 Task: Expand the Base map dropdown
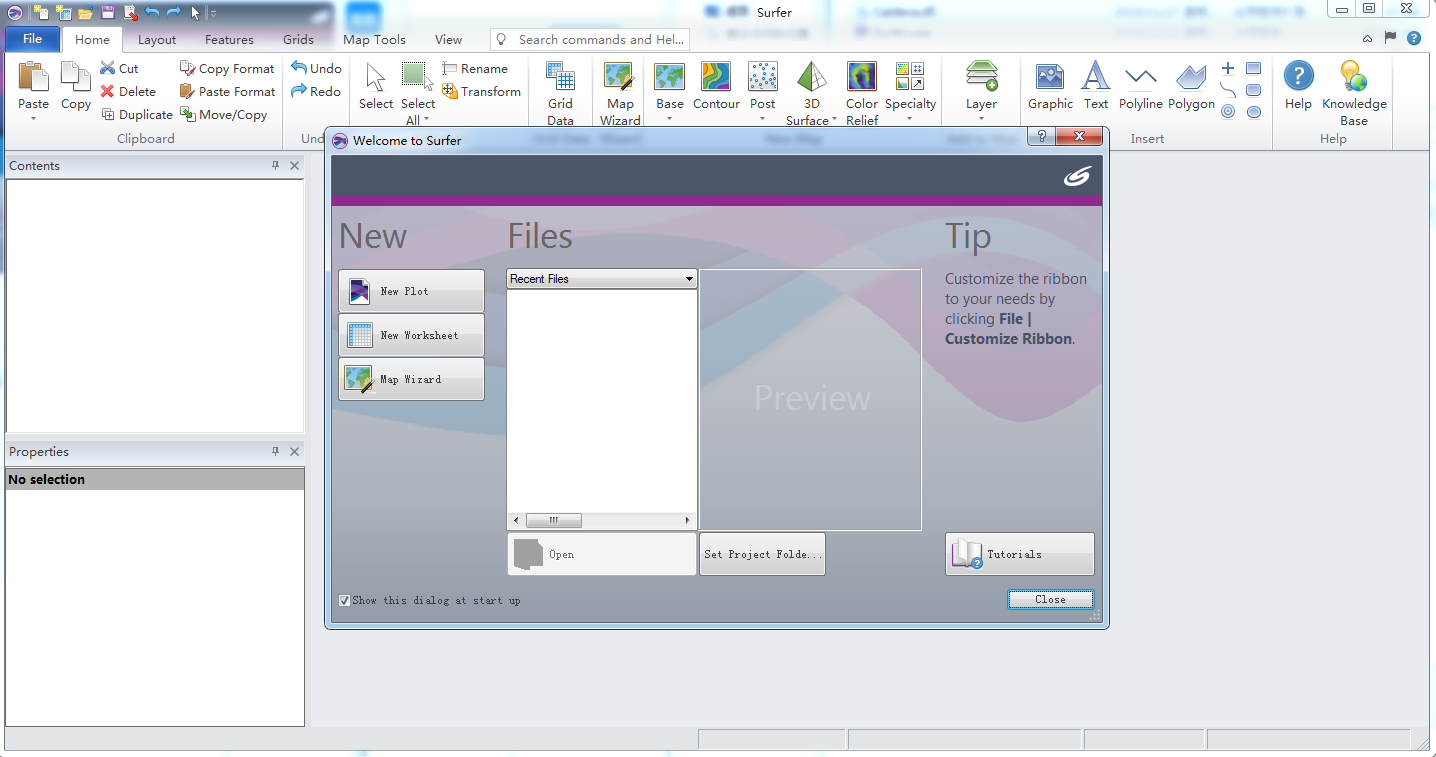tap(669, 119)
